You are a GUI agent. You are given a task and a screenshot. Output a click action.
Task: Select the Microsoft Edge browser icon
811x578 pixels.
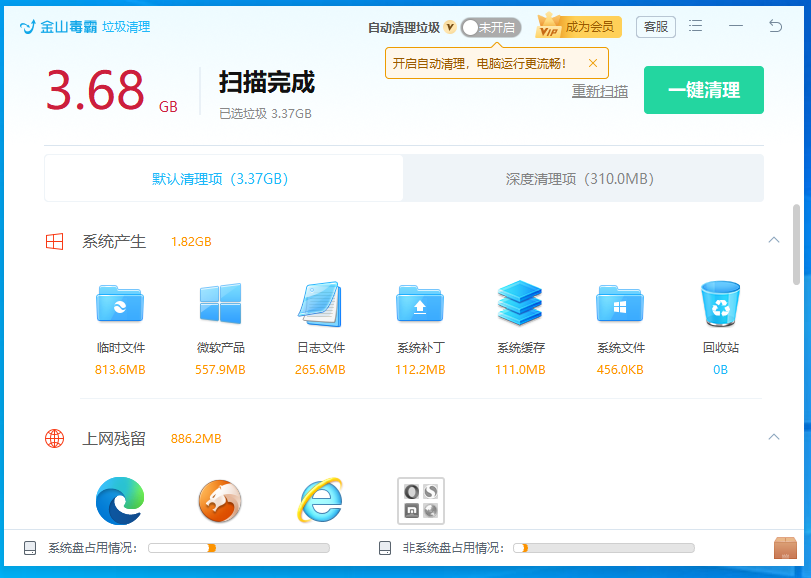pyautogui.click(x=119, y=501)
